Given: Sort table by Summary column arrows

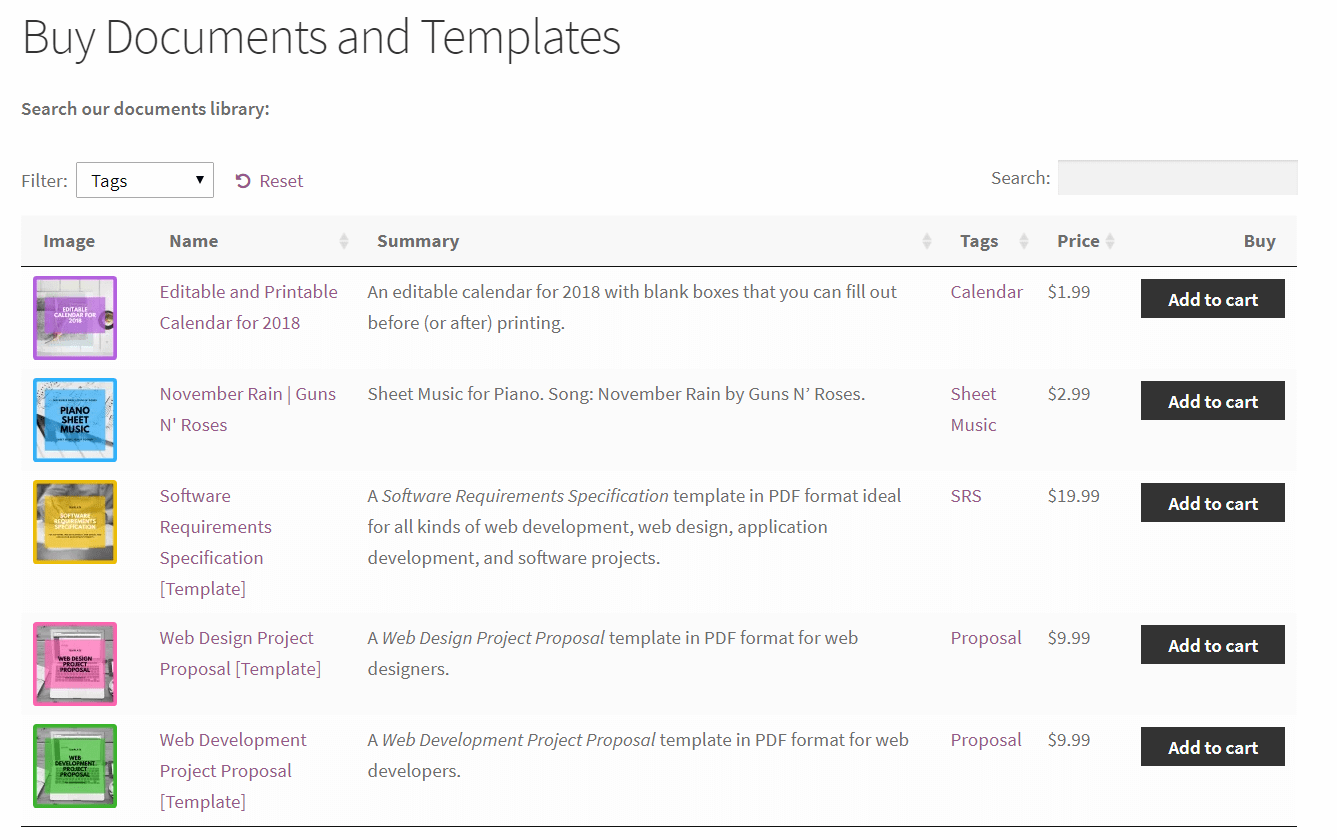Looking at the screenshot, I should tap(927, 241).
